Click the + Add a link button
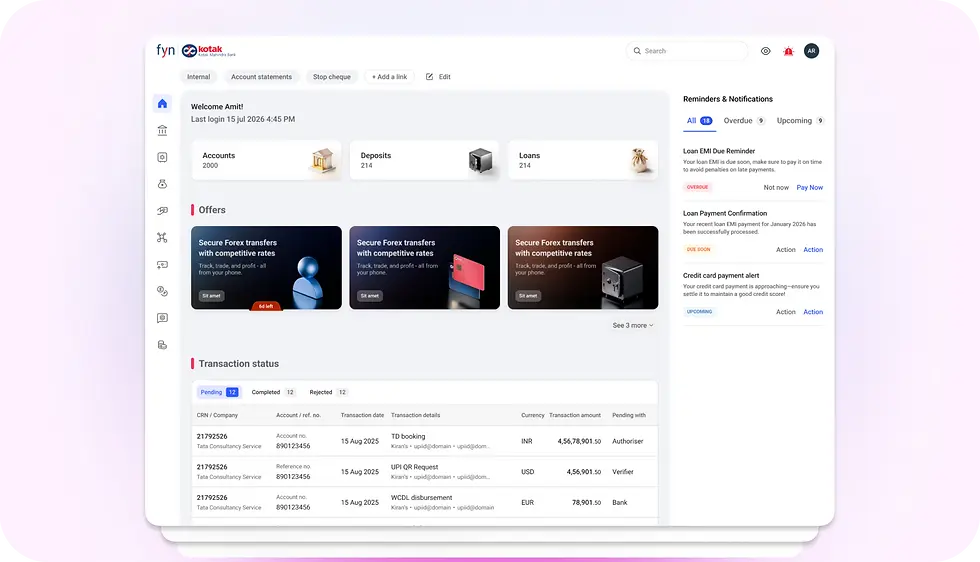Viewport: 980px width, 562px height. (389, 77)
